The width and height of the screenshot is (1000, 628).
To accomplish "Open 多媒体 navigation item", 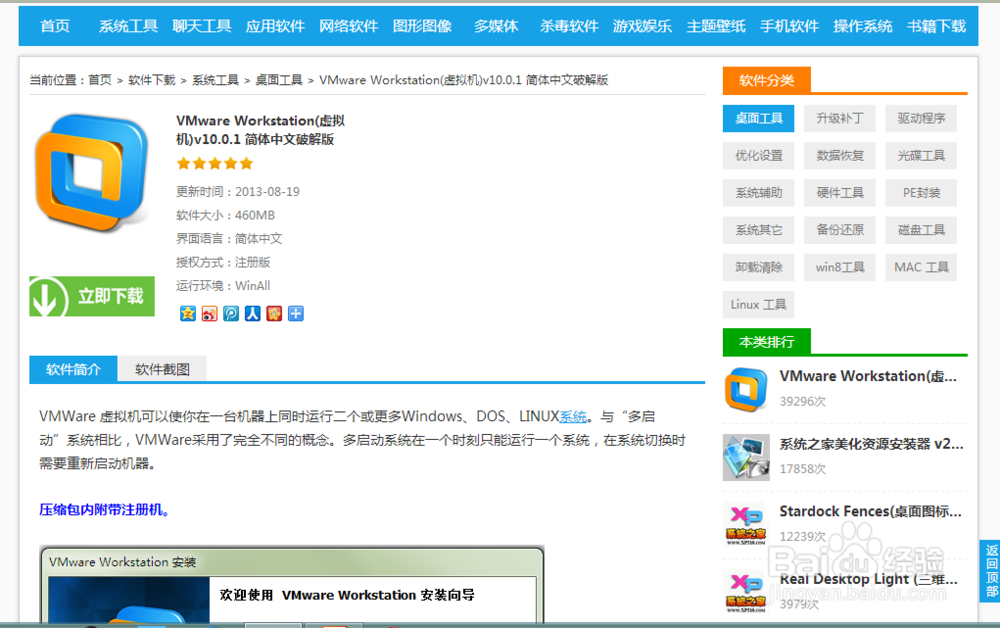I will coord(496,26).
